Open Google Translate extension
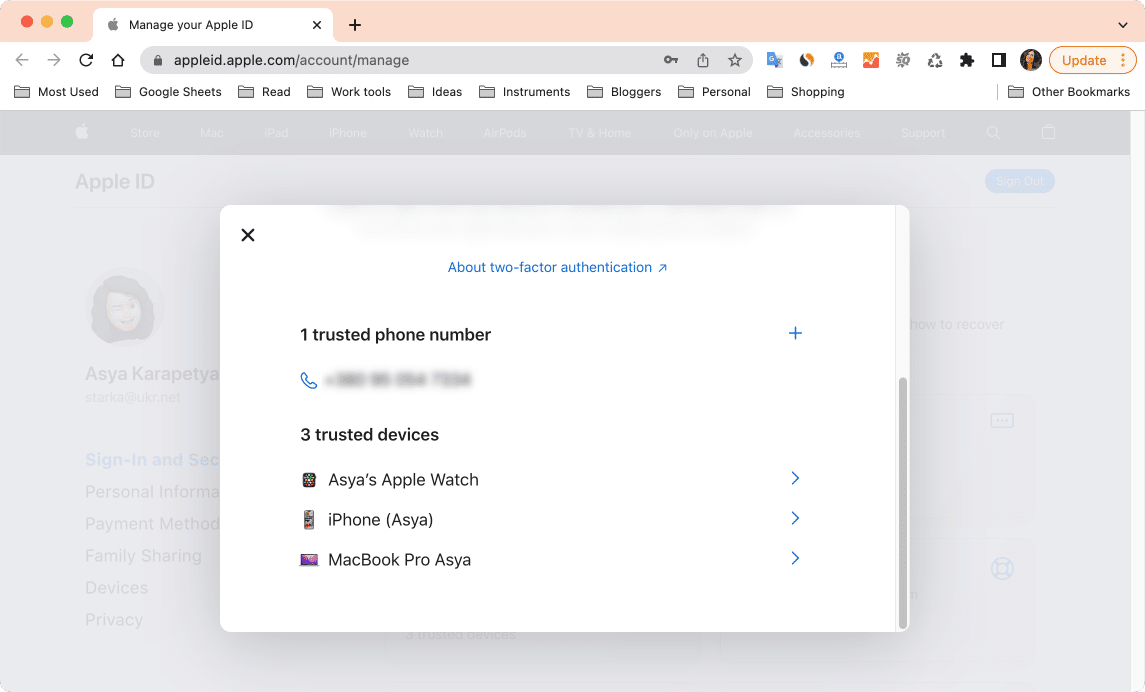This screenshot has width=1145, height=692. coord(774,60)
